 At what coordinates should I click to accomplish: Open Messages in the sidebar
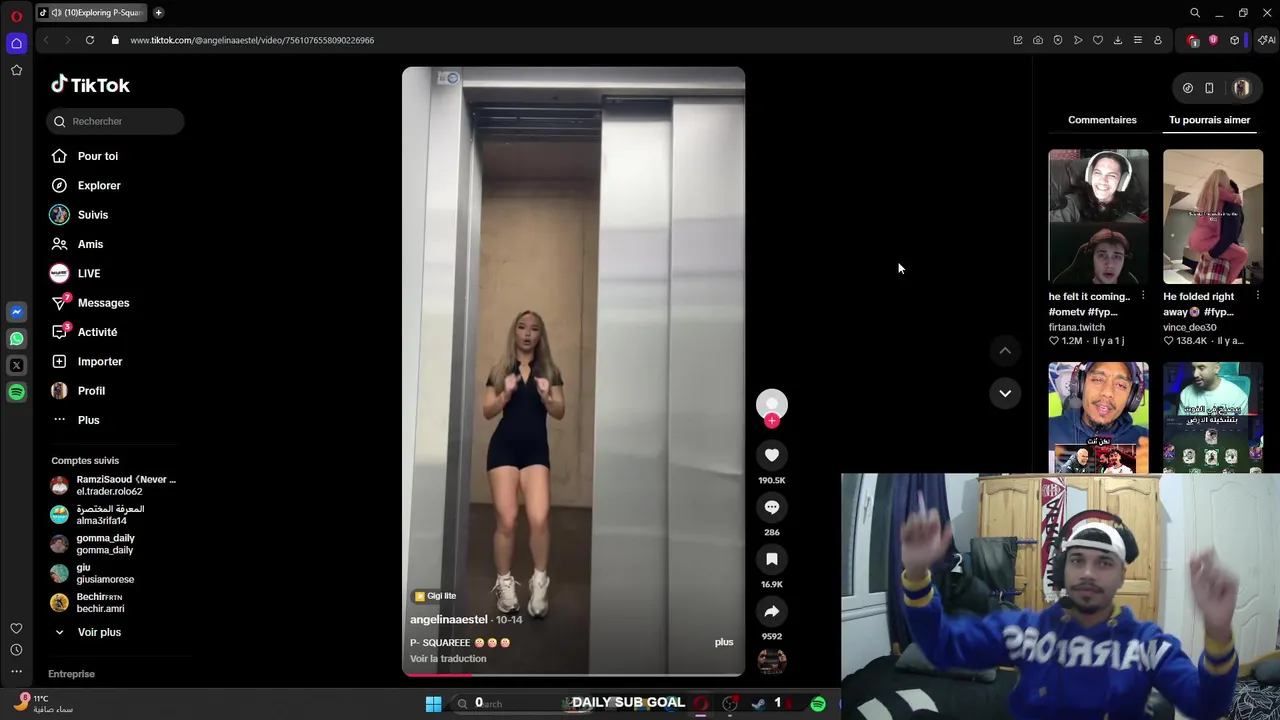click(103, 303)
